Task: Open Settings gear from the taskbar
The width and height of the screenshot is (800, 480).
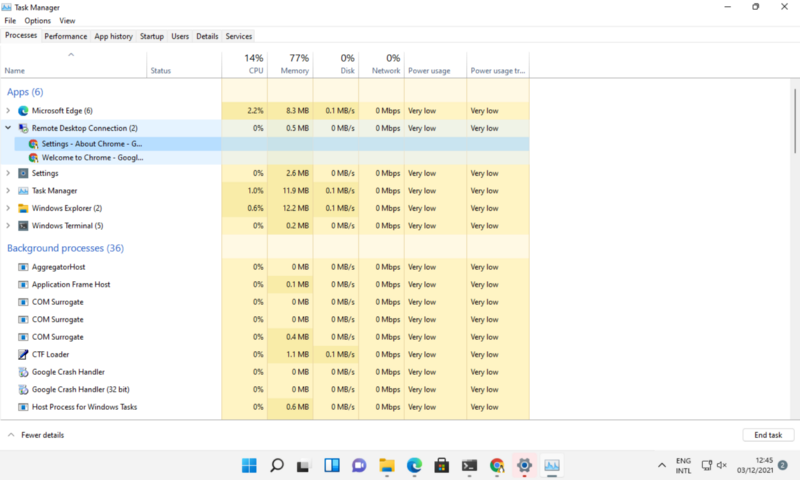Action: 524,465
